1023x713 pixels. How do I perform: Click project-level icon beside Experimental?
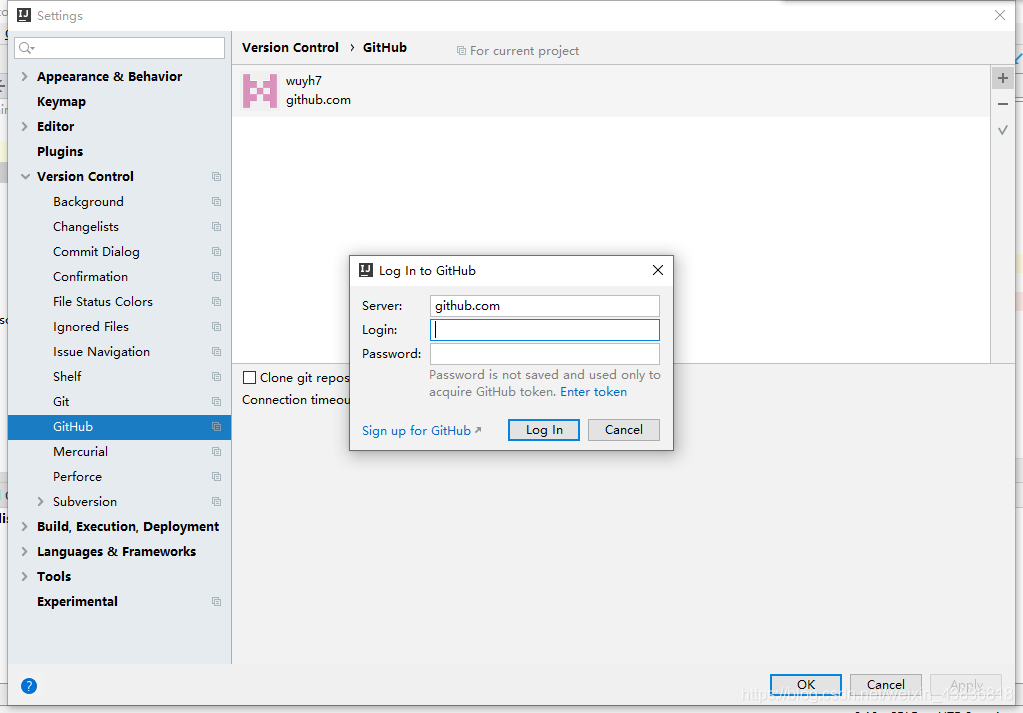tap(217, 601)
